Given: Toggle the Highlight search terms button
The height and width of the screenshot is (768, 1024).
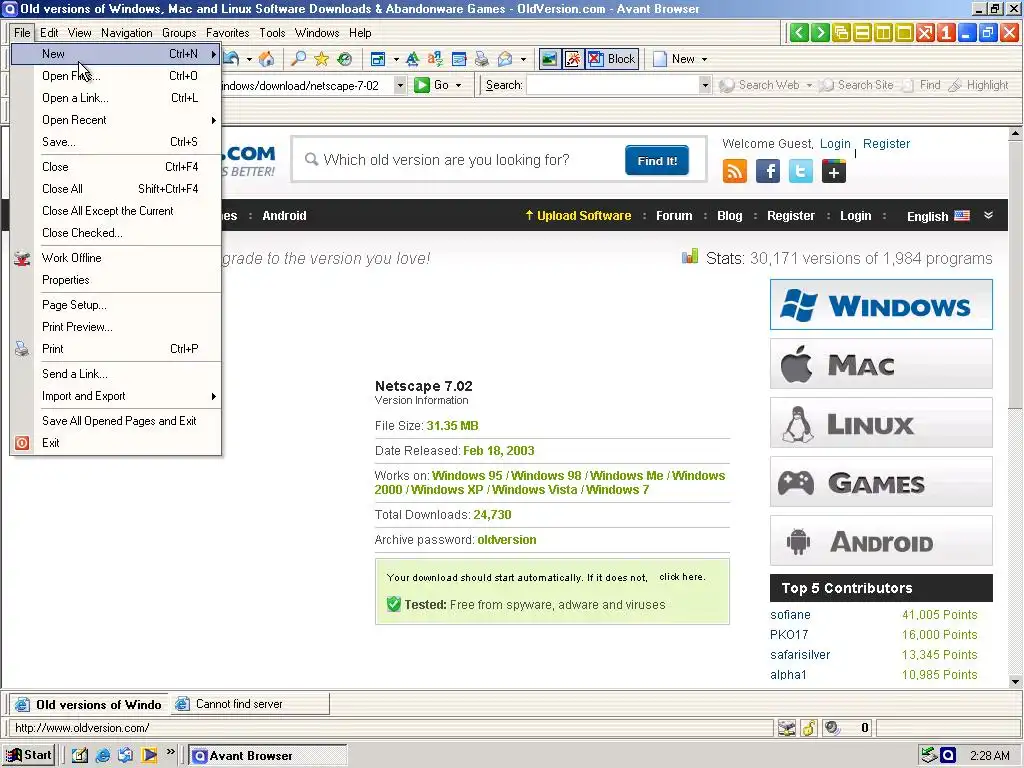Looking at the screenshot, I should coord(979,85).
